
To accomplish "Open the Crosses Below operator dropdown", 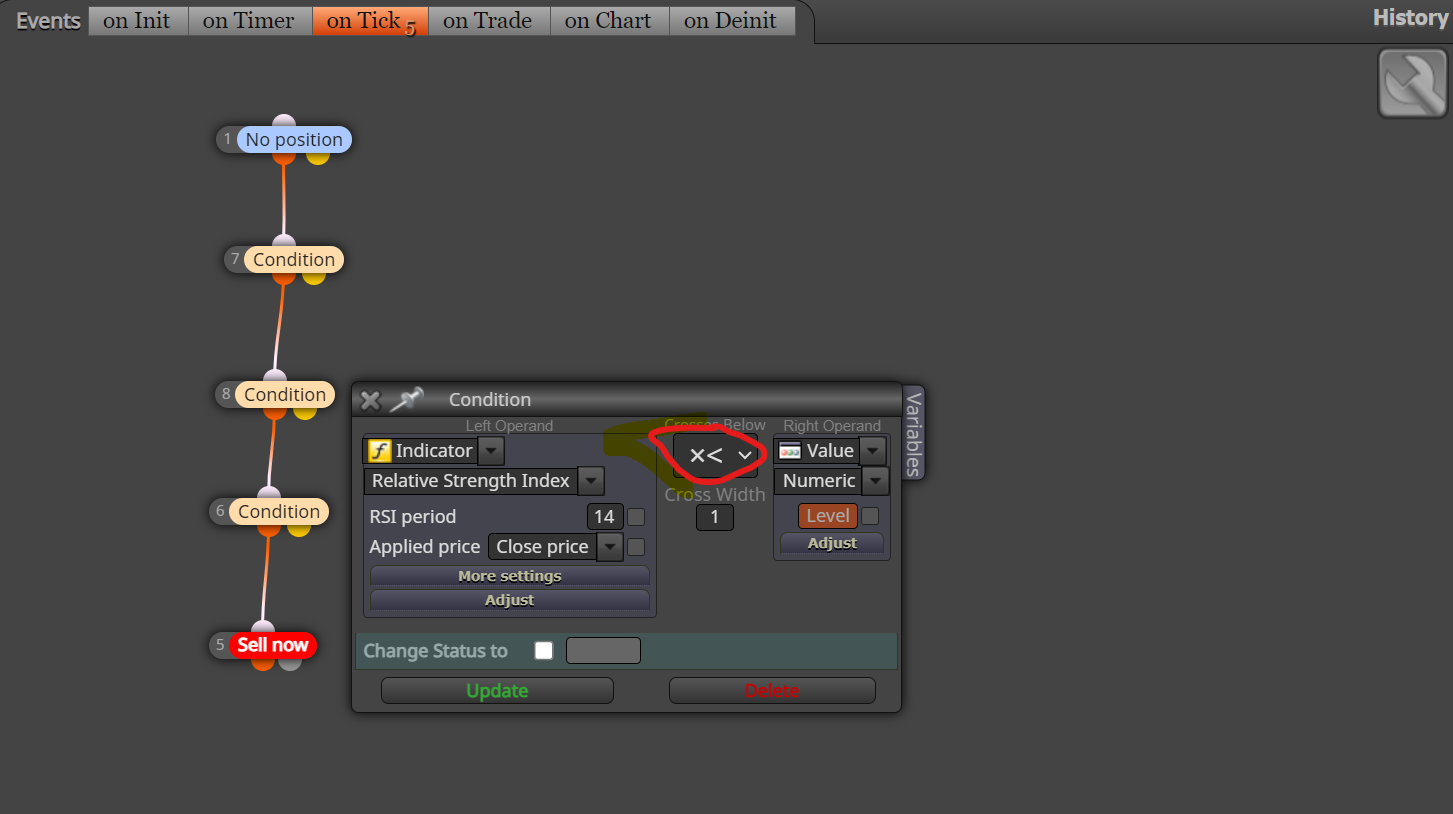I will click(715, 455).
